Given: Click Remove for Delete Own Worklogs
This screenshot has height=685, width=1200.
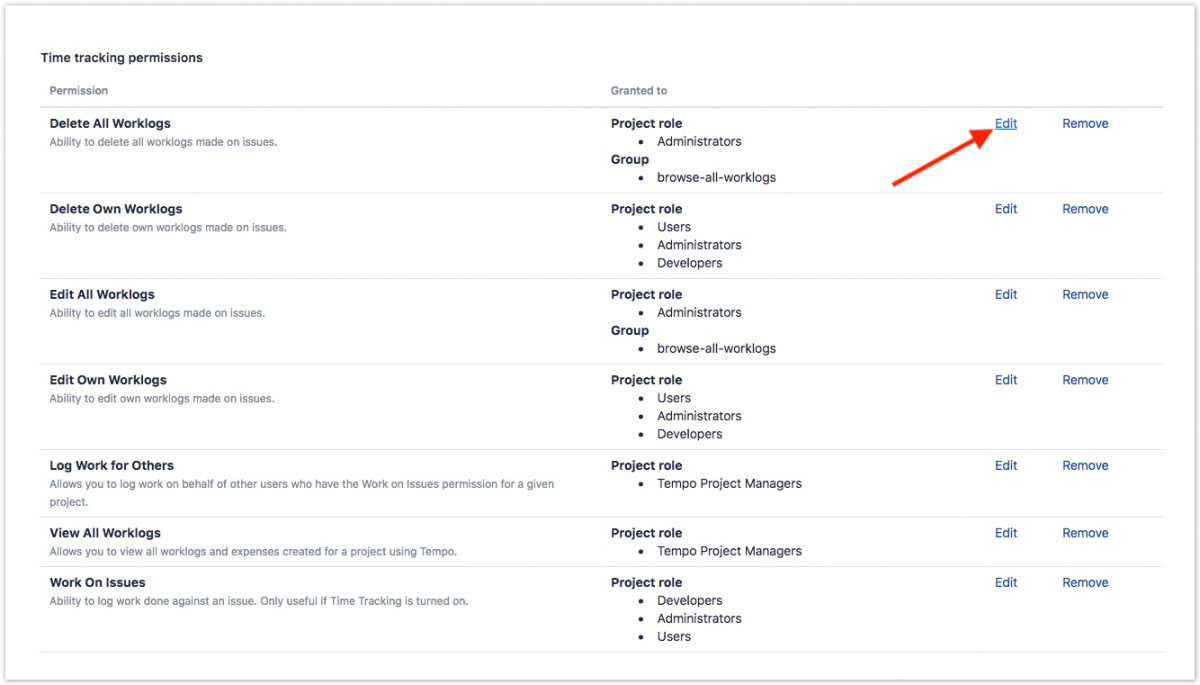Looking at the screenshot, I should pos(1085,209).
